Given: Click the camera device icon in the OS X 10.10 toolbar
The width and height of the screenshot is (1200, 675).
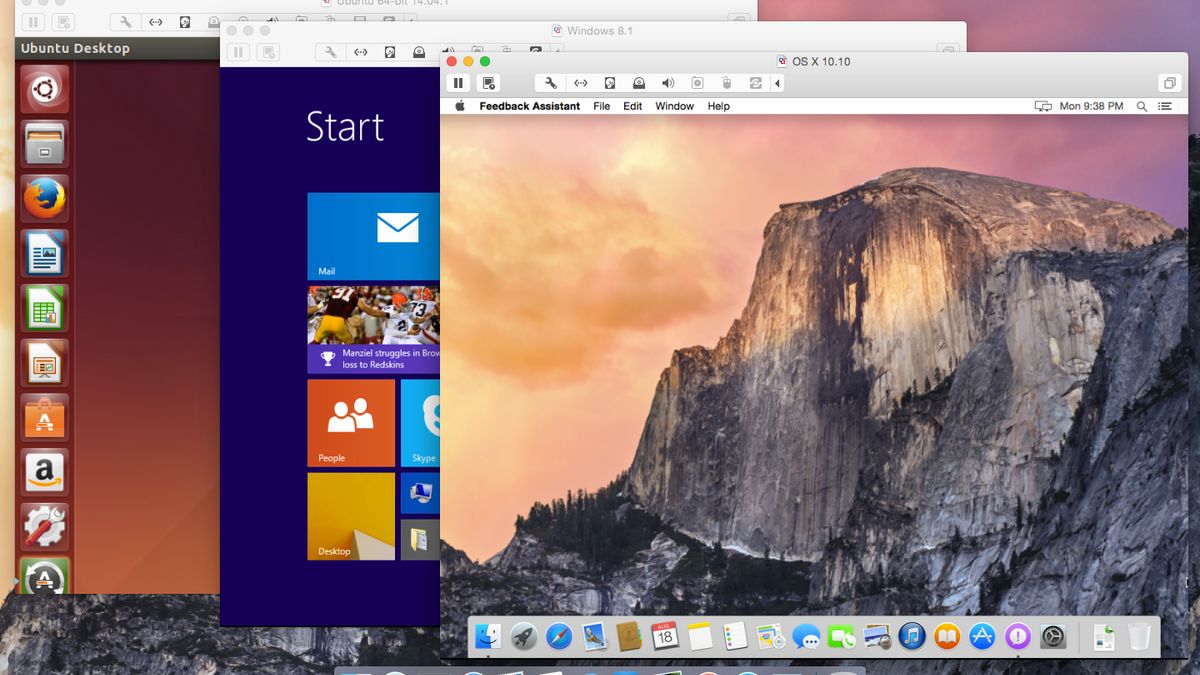Looking at the screenshot, I should (x=697, y=83).
